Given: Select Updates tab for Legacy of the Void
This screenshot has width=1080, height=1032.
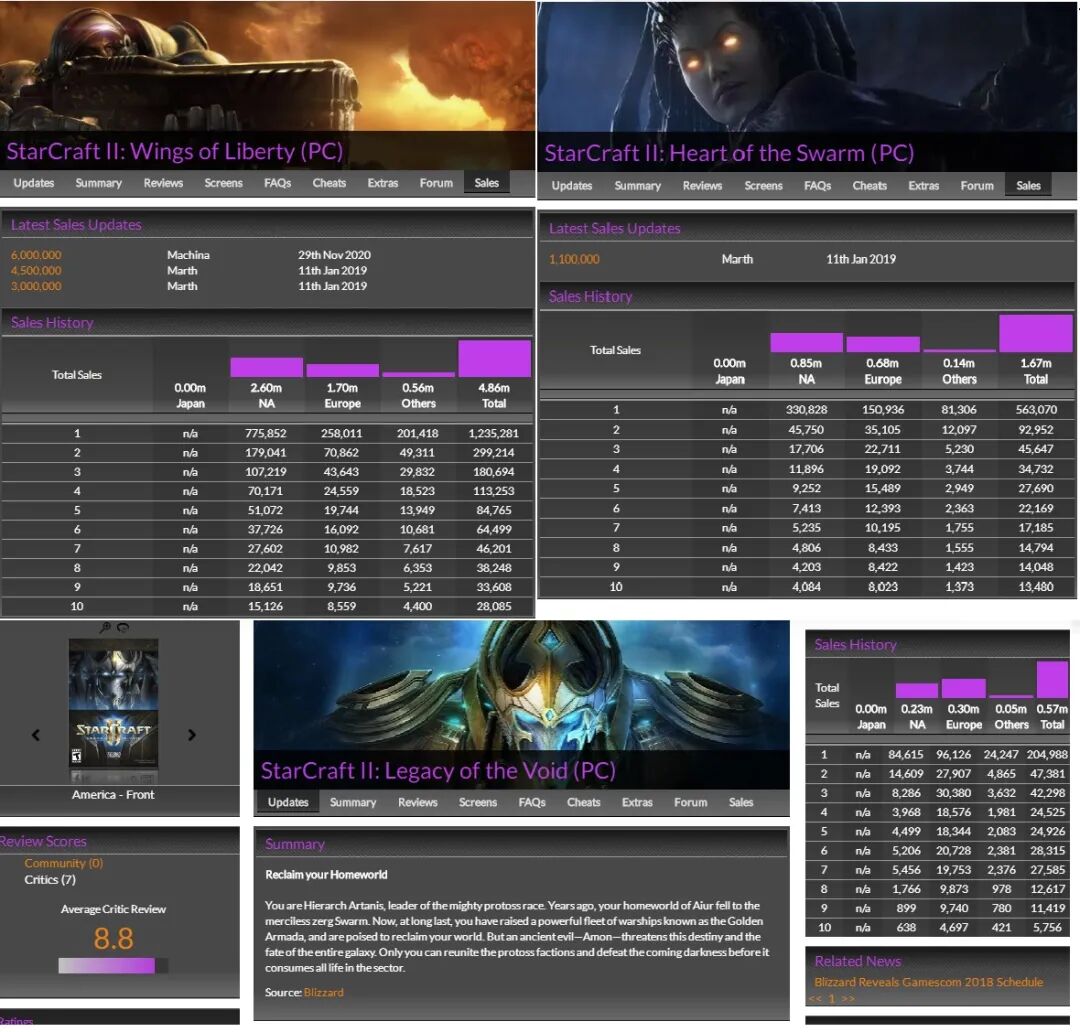Looking at the screenshot, I should tap(288, 802).
